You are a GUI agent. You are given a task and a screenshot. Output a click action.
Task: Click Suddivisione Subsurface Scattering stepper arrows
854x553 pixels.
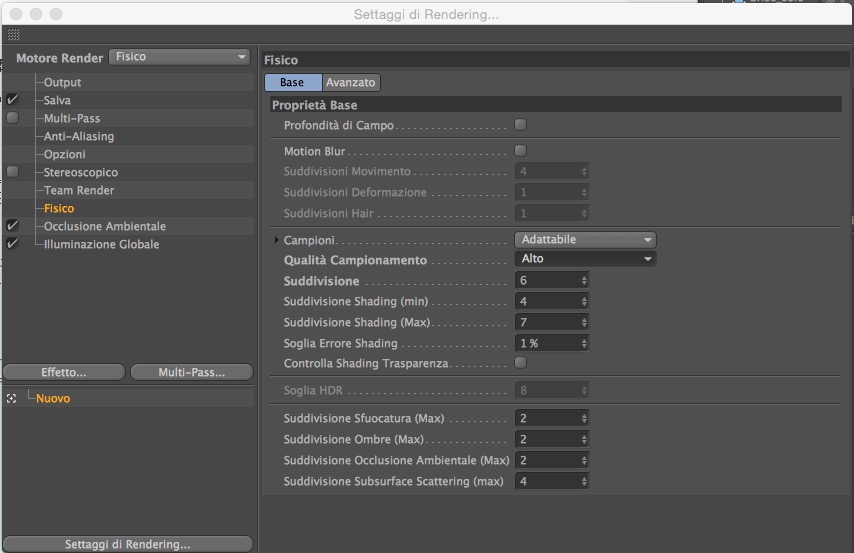pyautogui.click(x=584, y=482)
